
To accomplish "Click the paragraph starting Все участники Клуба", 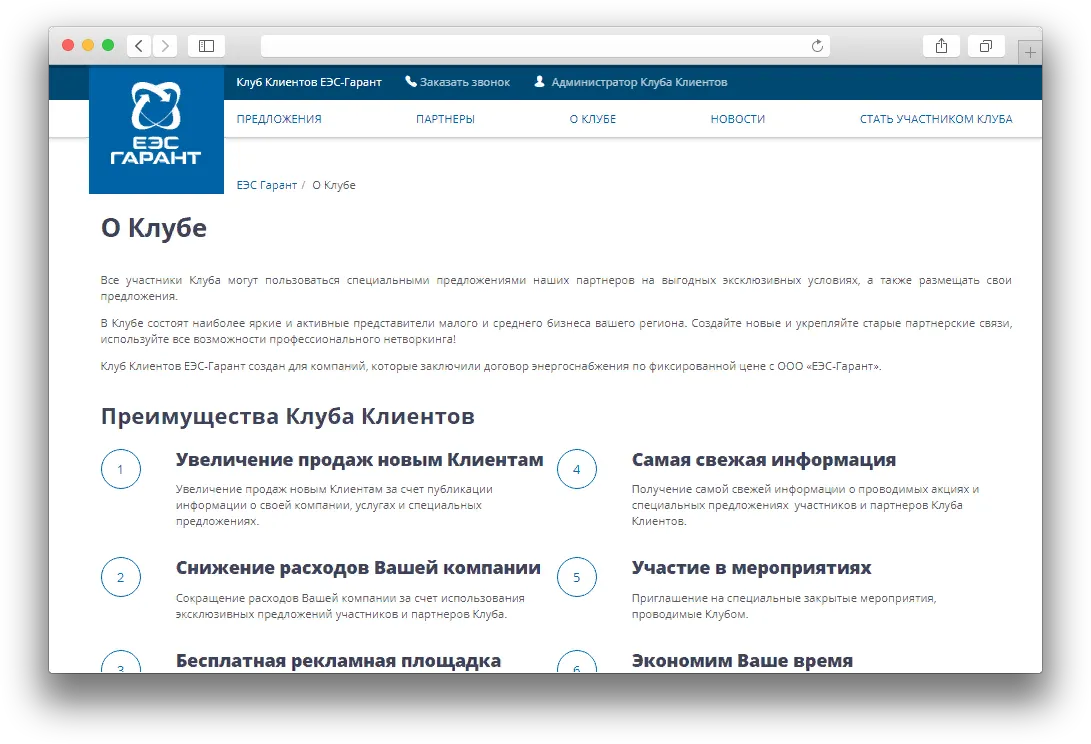I will (556, 288).
